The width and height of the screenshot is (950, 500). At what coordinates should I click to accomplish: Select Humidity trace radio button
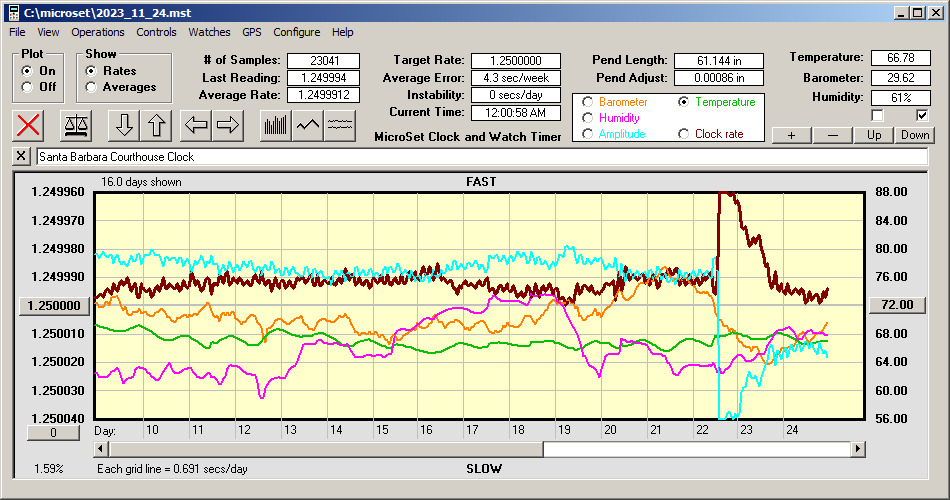tap(587, 118)
